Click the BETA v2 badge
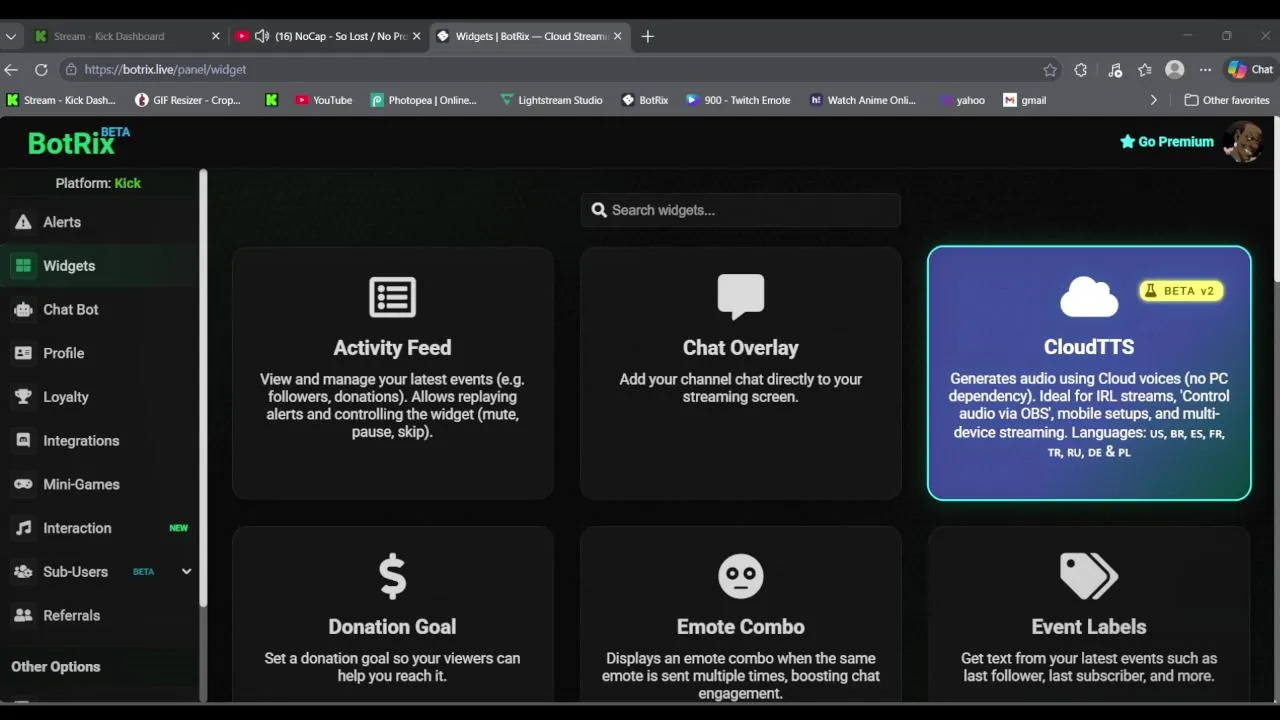Screen dimensions: 1280x720 point(1181,291)
